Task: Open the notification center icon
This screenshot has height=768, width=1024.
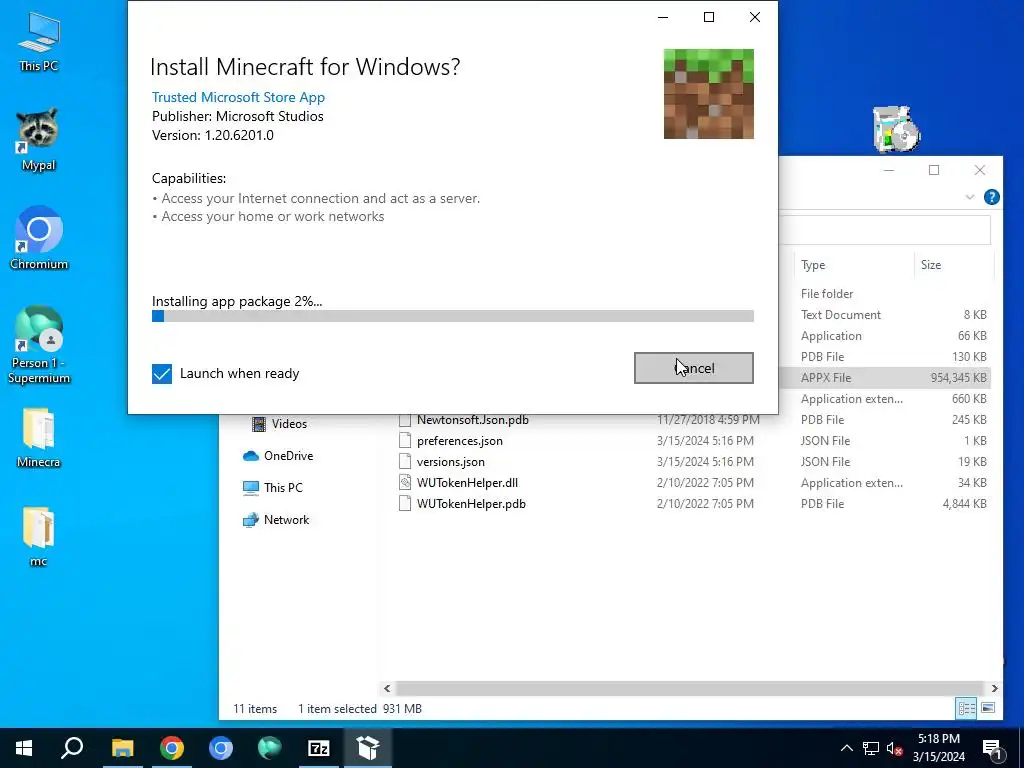Action: (993, 748)
